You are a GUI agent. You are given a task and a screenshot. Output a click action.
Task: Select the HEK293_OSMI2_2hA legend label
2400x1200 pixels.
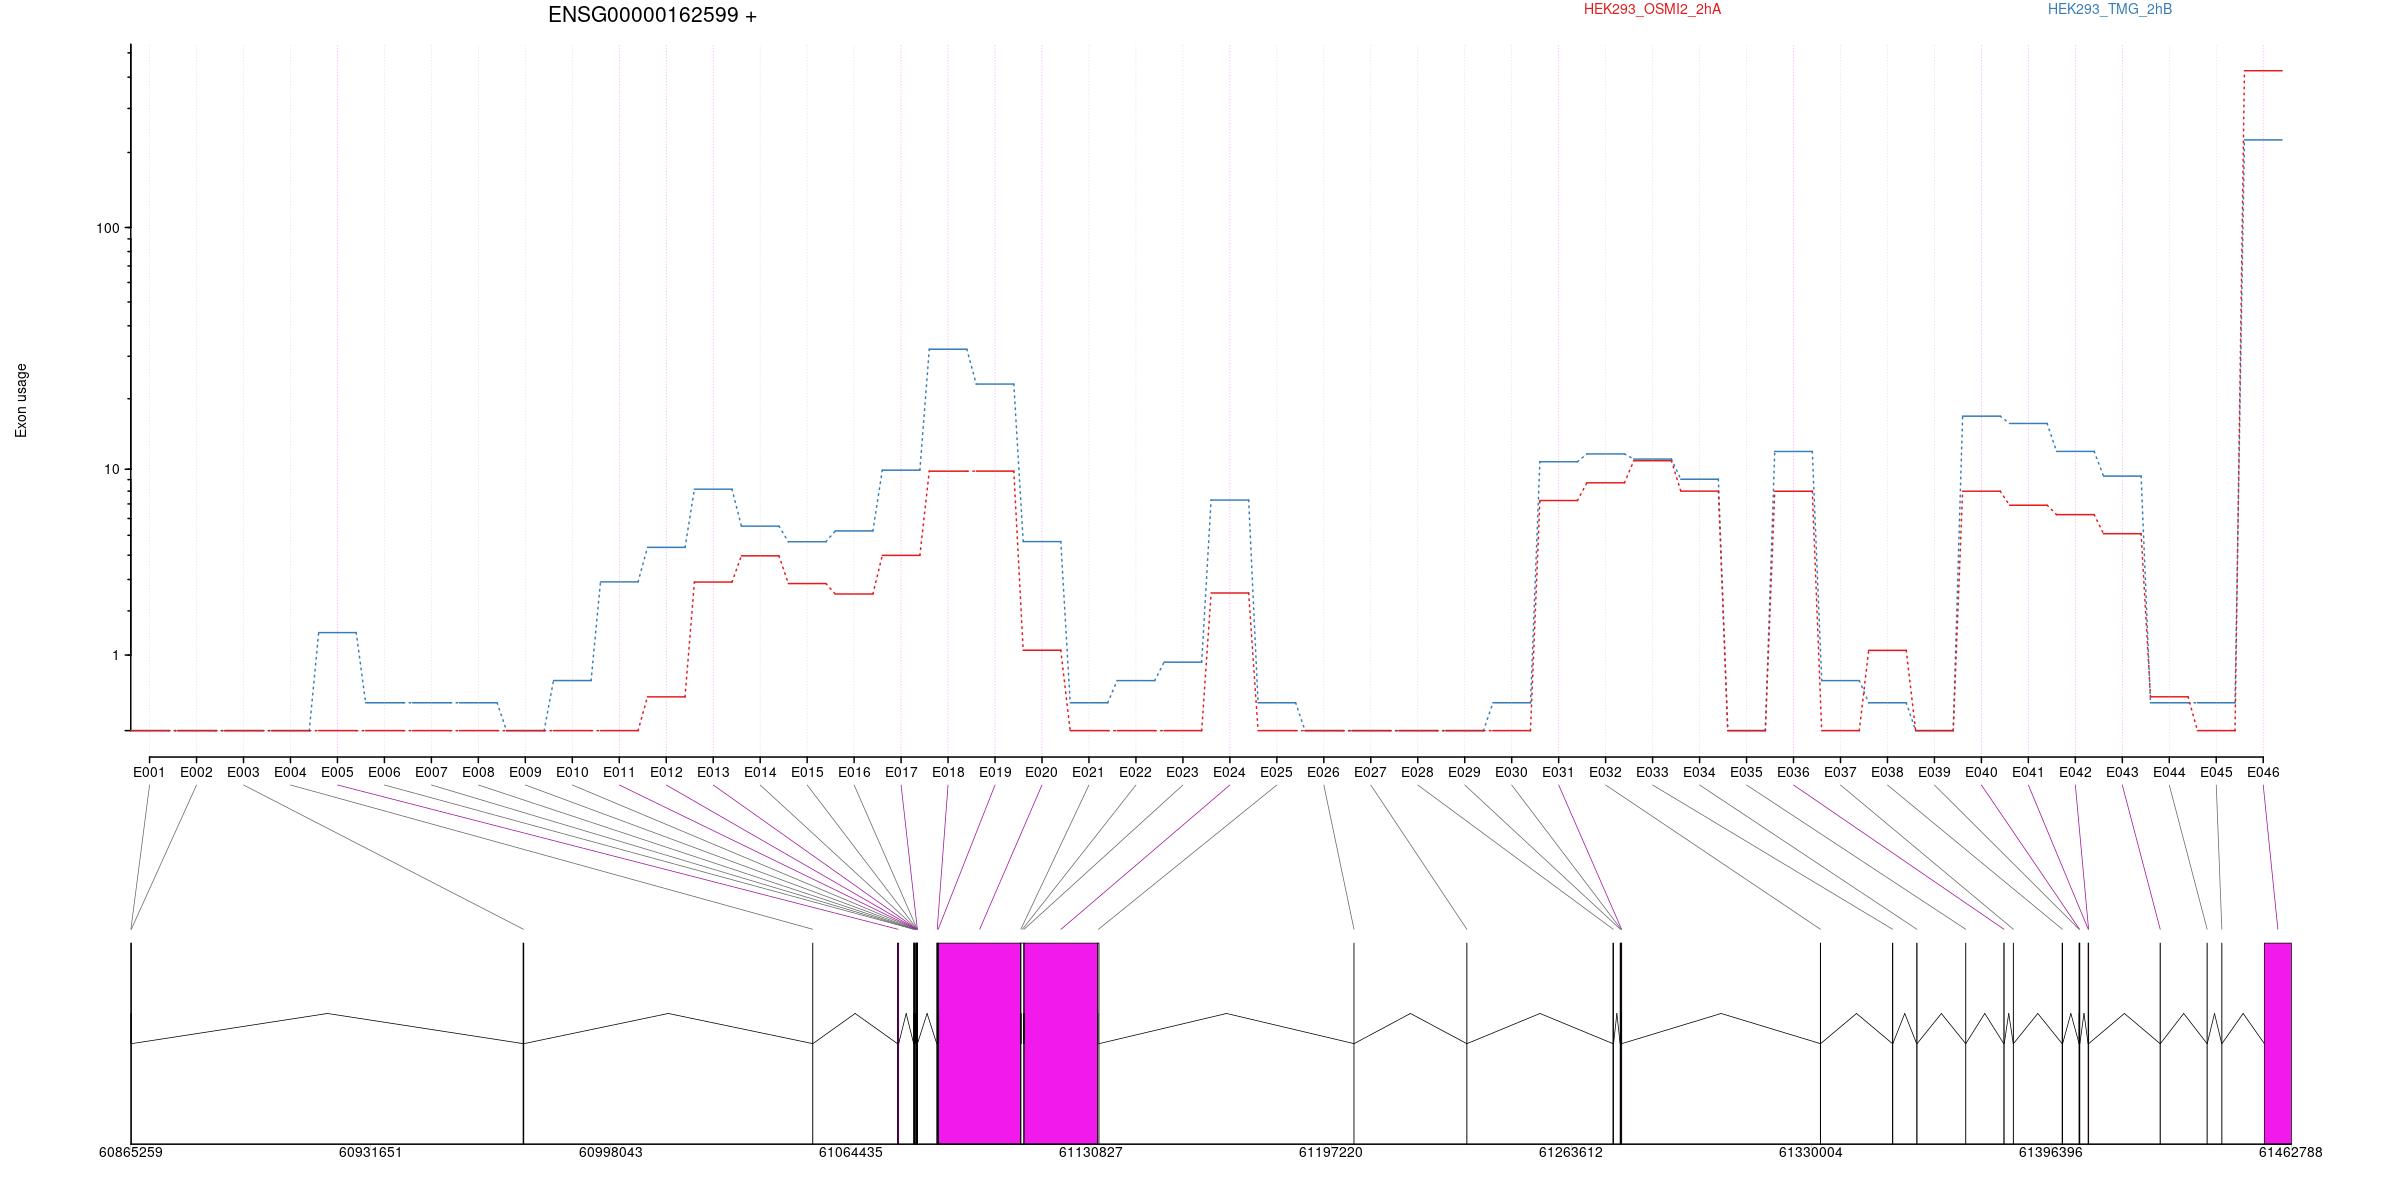click(x=1652, y=9)
